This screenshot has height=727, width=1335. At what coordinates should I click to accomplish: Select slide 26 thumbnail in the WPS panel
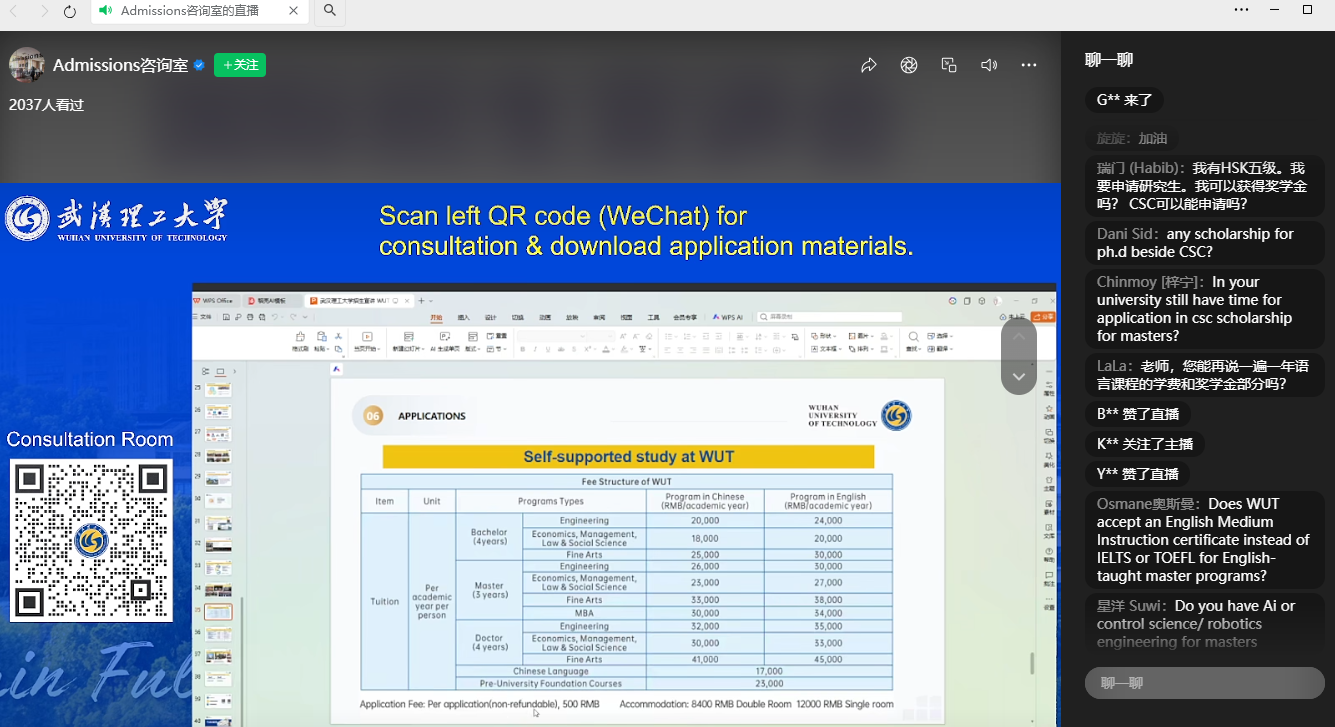pos(218,411)
